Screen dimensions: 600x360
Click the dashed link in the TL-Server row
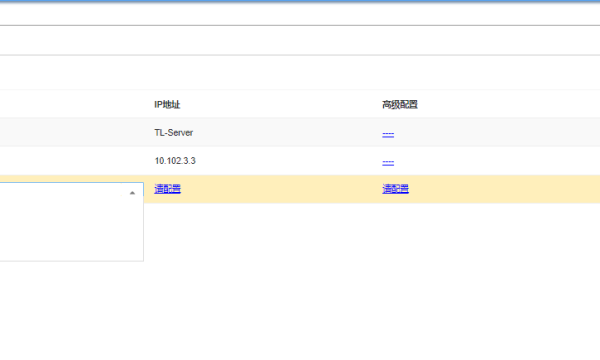pyautogui.click(x=388, y=134)
